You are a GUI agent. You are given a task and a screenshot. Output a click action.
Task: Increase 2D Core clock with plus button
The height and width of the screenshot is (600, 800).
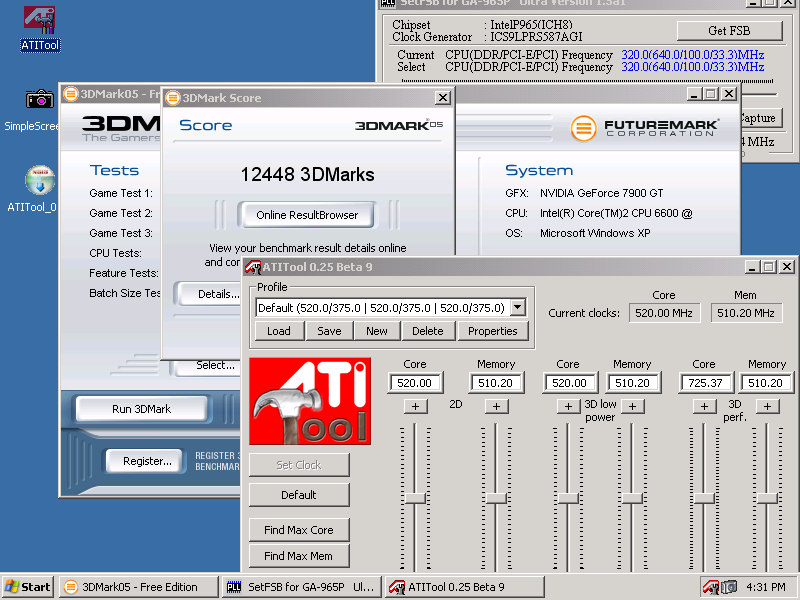tap(415, 406)
